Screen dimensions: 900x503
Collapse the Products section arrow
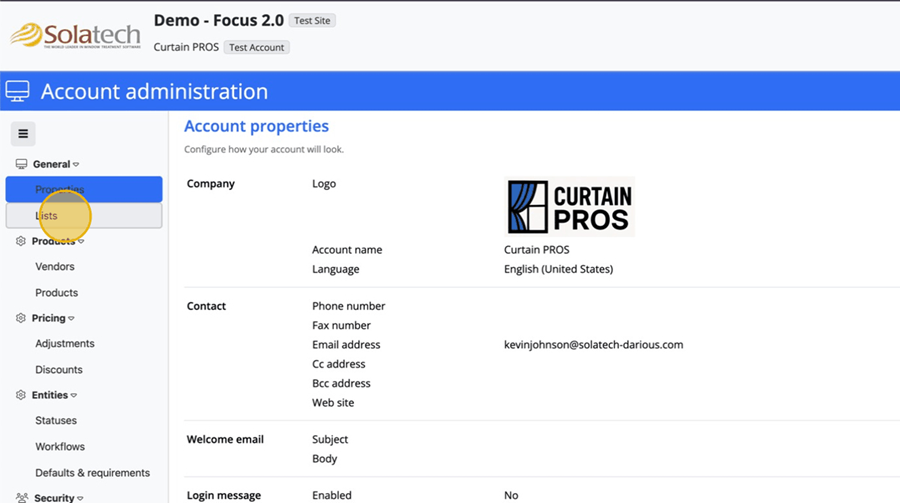[81, 242]
